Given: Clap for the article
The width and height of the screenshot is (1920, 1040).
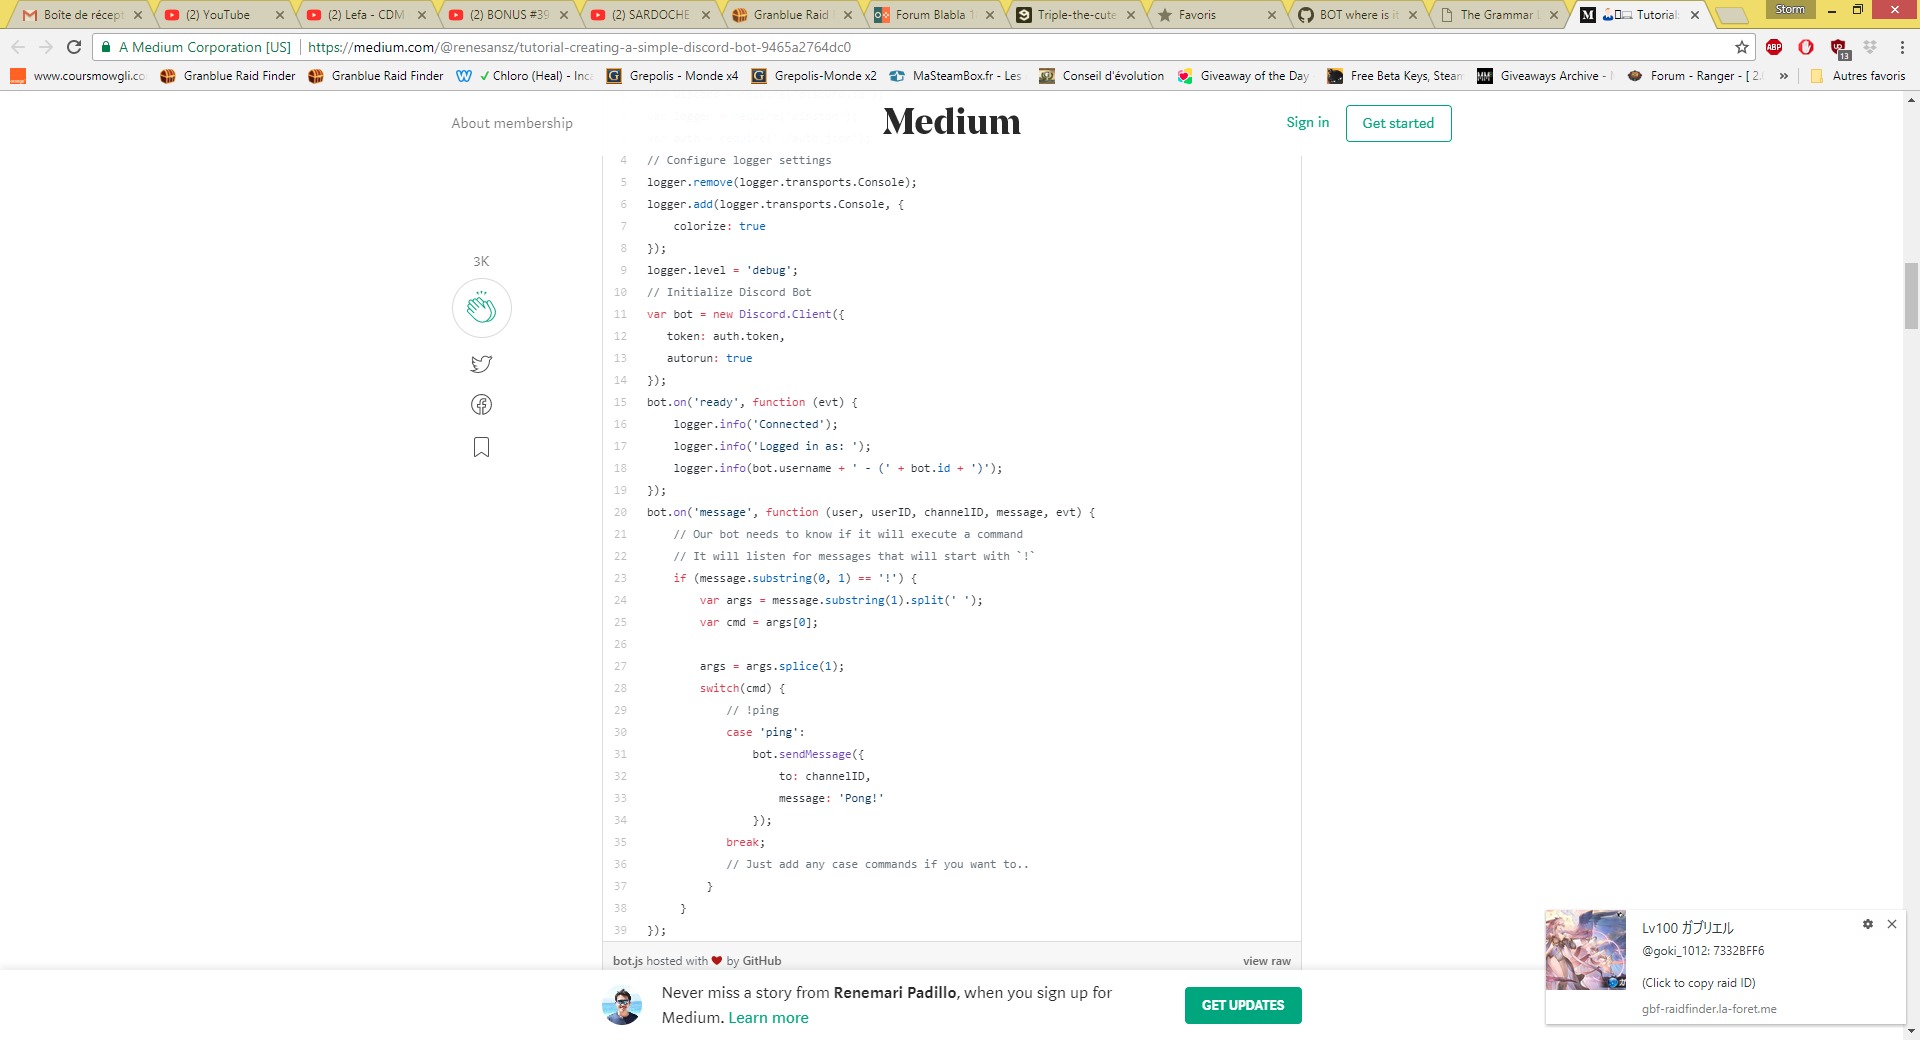Looking at the screenshot, I should [481, 308].
